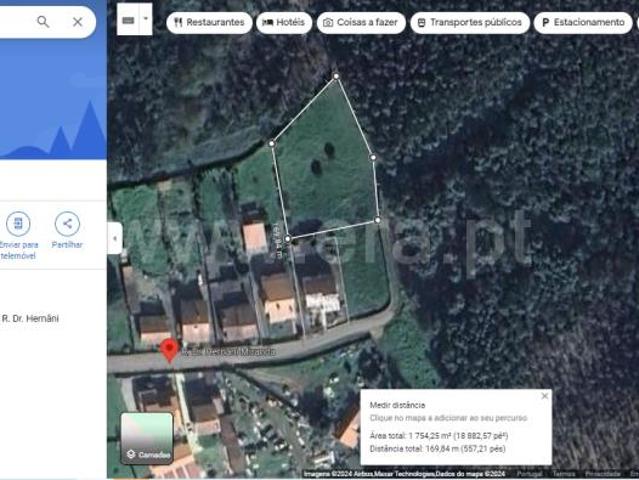Open the keyboard input options dropdown arrow

[146, 19]
